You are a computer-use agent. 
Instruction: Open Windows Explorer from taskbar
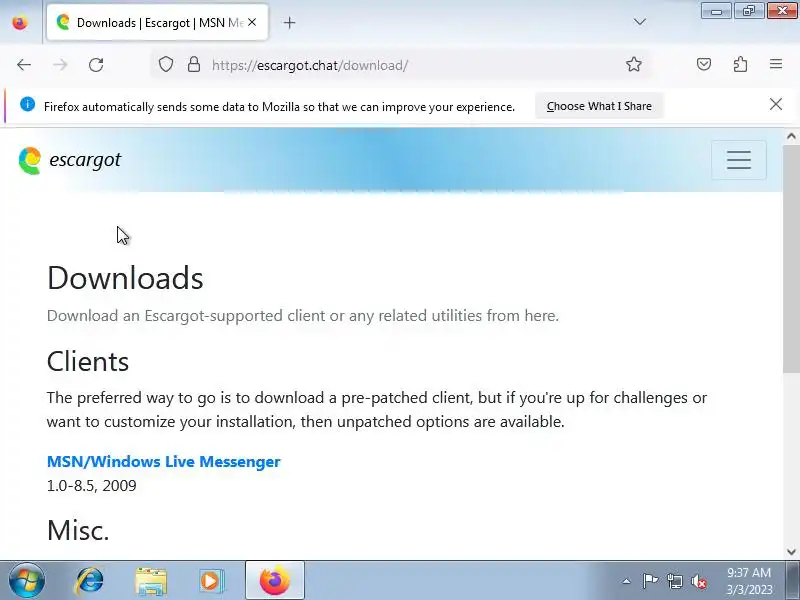151,581
